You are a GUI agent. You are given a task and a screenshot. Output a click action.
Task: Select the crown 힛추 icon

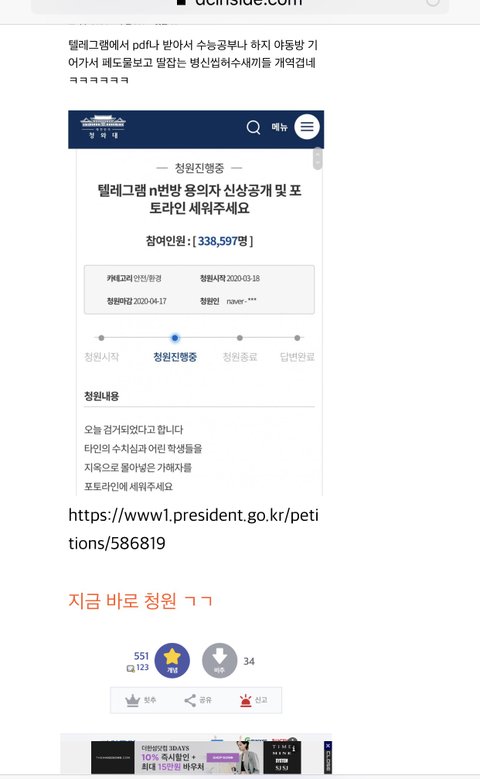tap(133, 700)
